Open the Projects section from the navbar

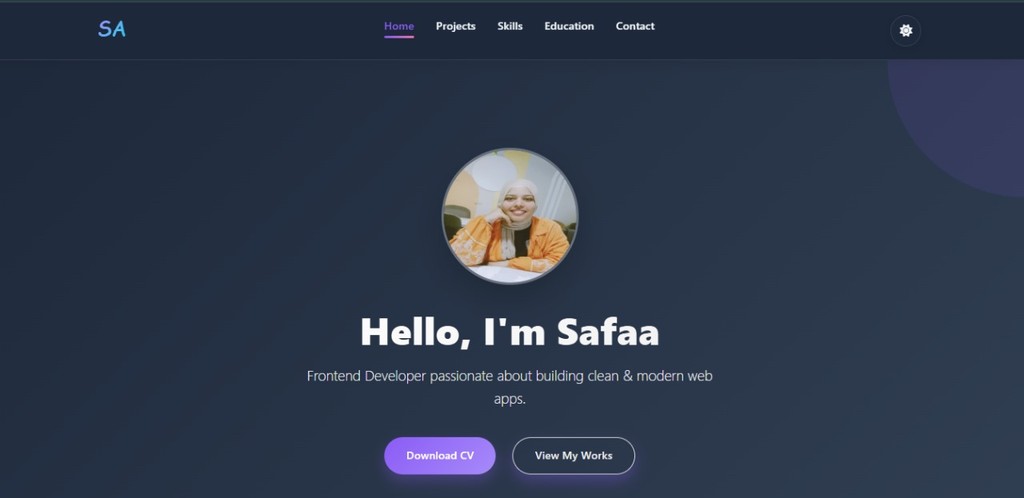pyautogui.click(x=456, y=26)
